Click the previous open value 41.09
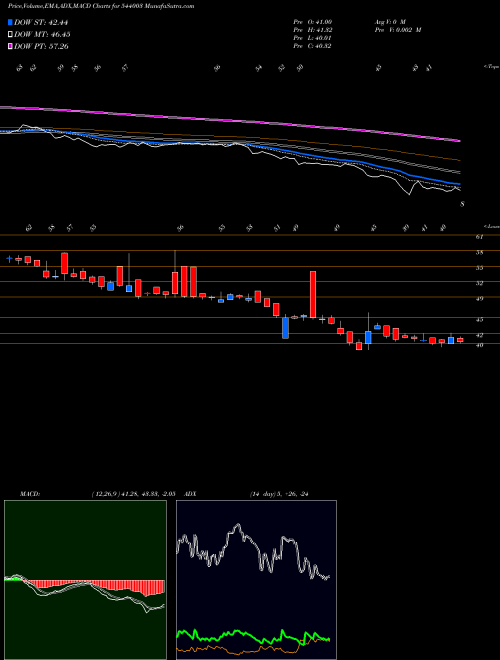Viewport: 500px width, 660px height. [322, 21]
